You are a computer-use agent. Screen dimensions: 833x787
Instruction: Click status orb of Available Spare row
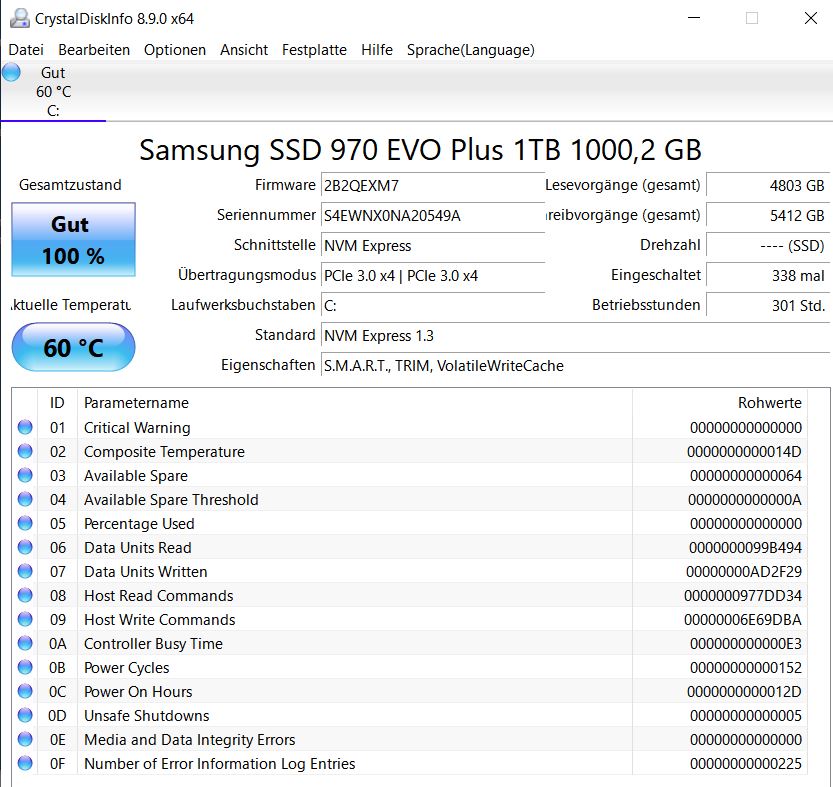pos(25,475)
